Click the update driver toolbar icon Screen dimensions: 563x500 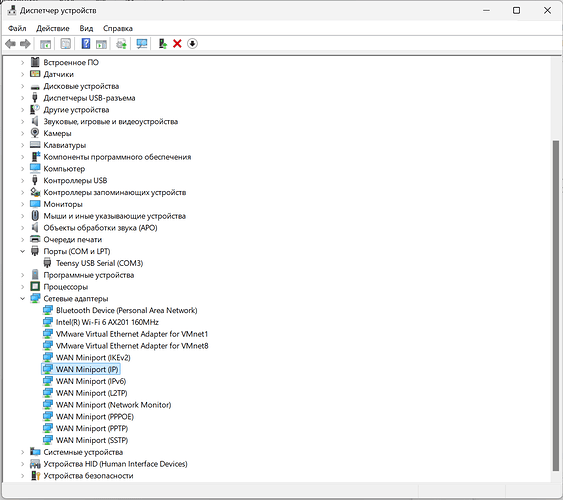point(163,44)
